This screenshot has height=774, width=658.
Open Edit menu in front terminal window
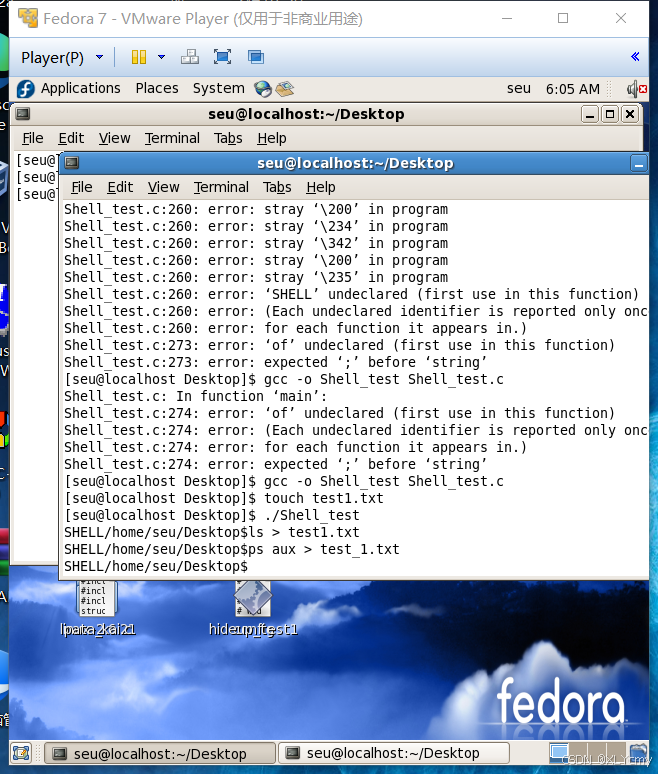(120, 187)
